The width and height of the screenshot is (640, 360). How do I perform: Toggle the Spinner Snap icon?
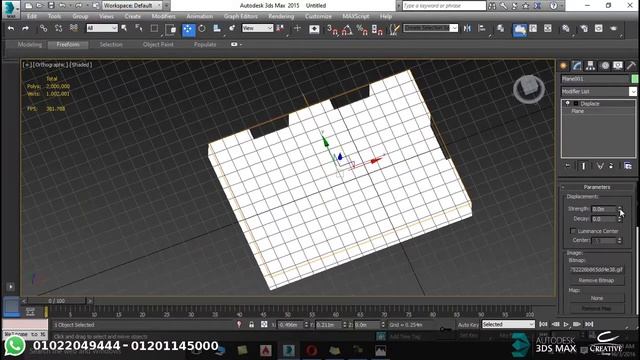coord(377,29)
